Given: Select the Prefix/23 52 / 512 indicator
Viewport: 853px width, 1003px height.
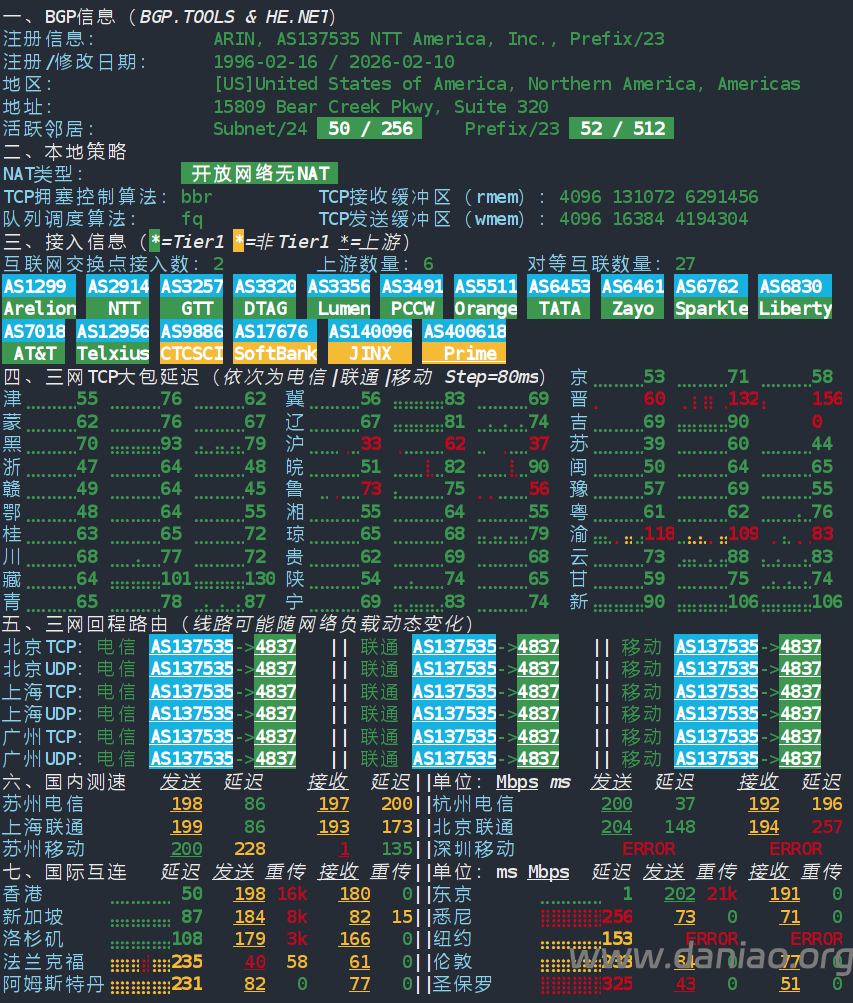Looking at the screenshot, I should pos(621,129).
